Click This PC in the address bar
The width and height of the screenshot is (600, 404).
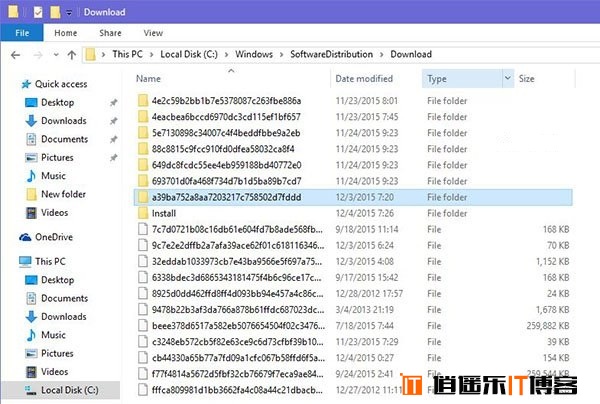click(127, 54)
